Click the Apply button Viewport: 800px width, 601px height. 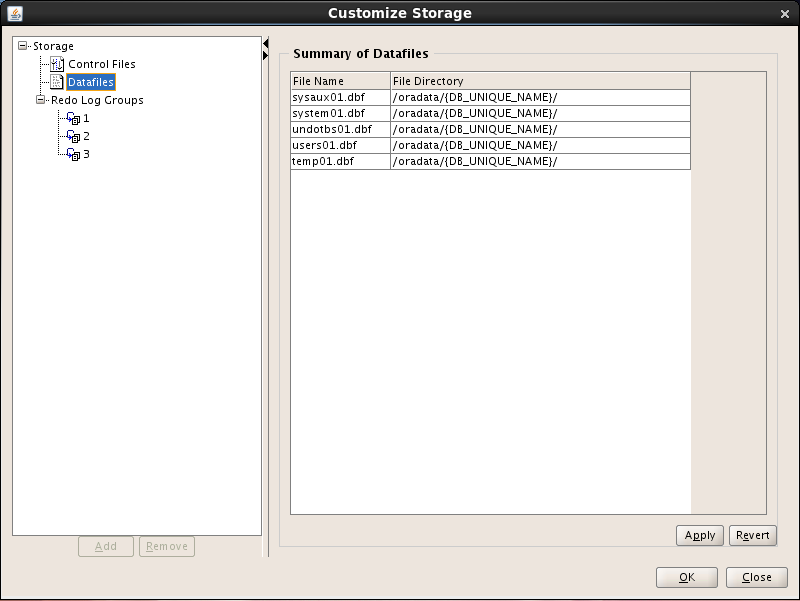pyautogui.click(x=699, y=535)
